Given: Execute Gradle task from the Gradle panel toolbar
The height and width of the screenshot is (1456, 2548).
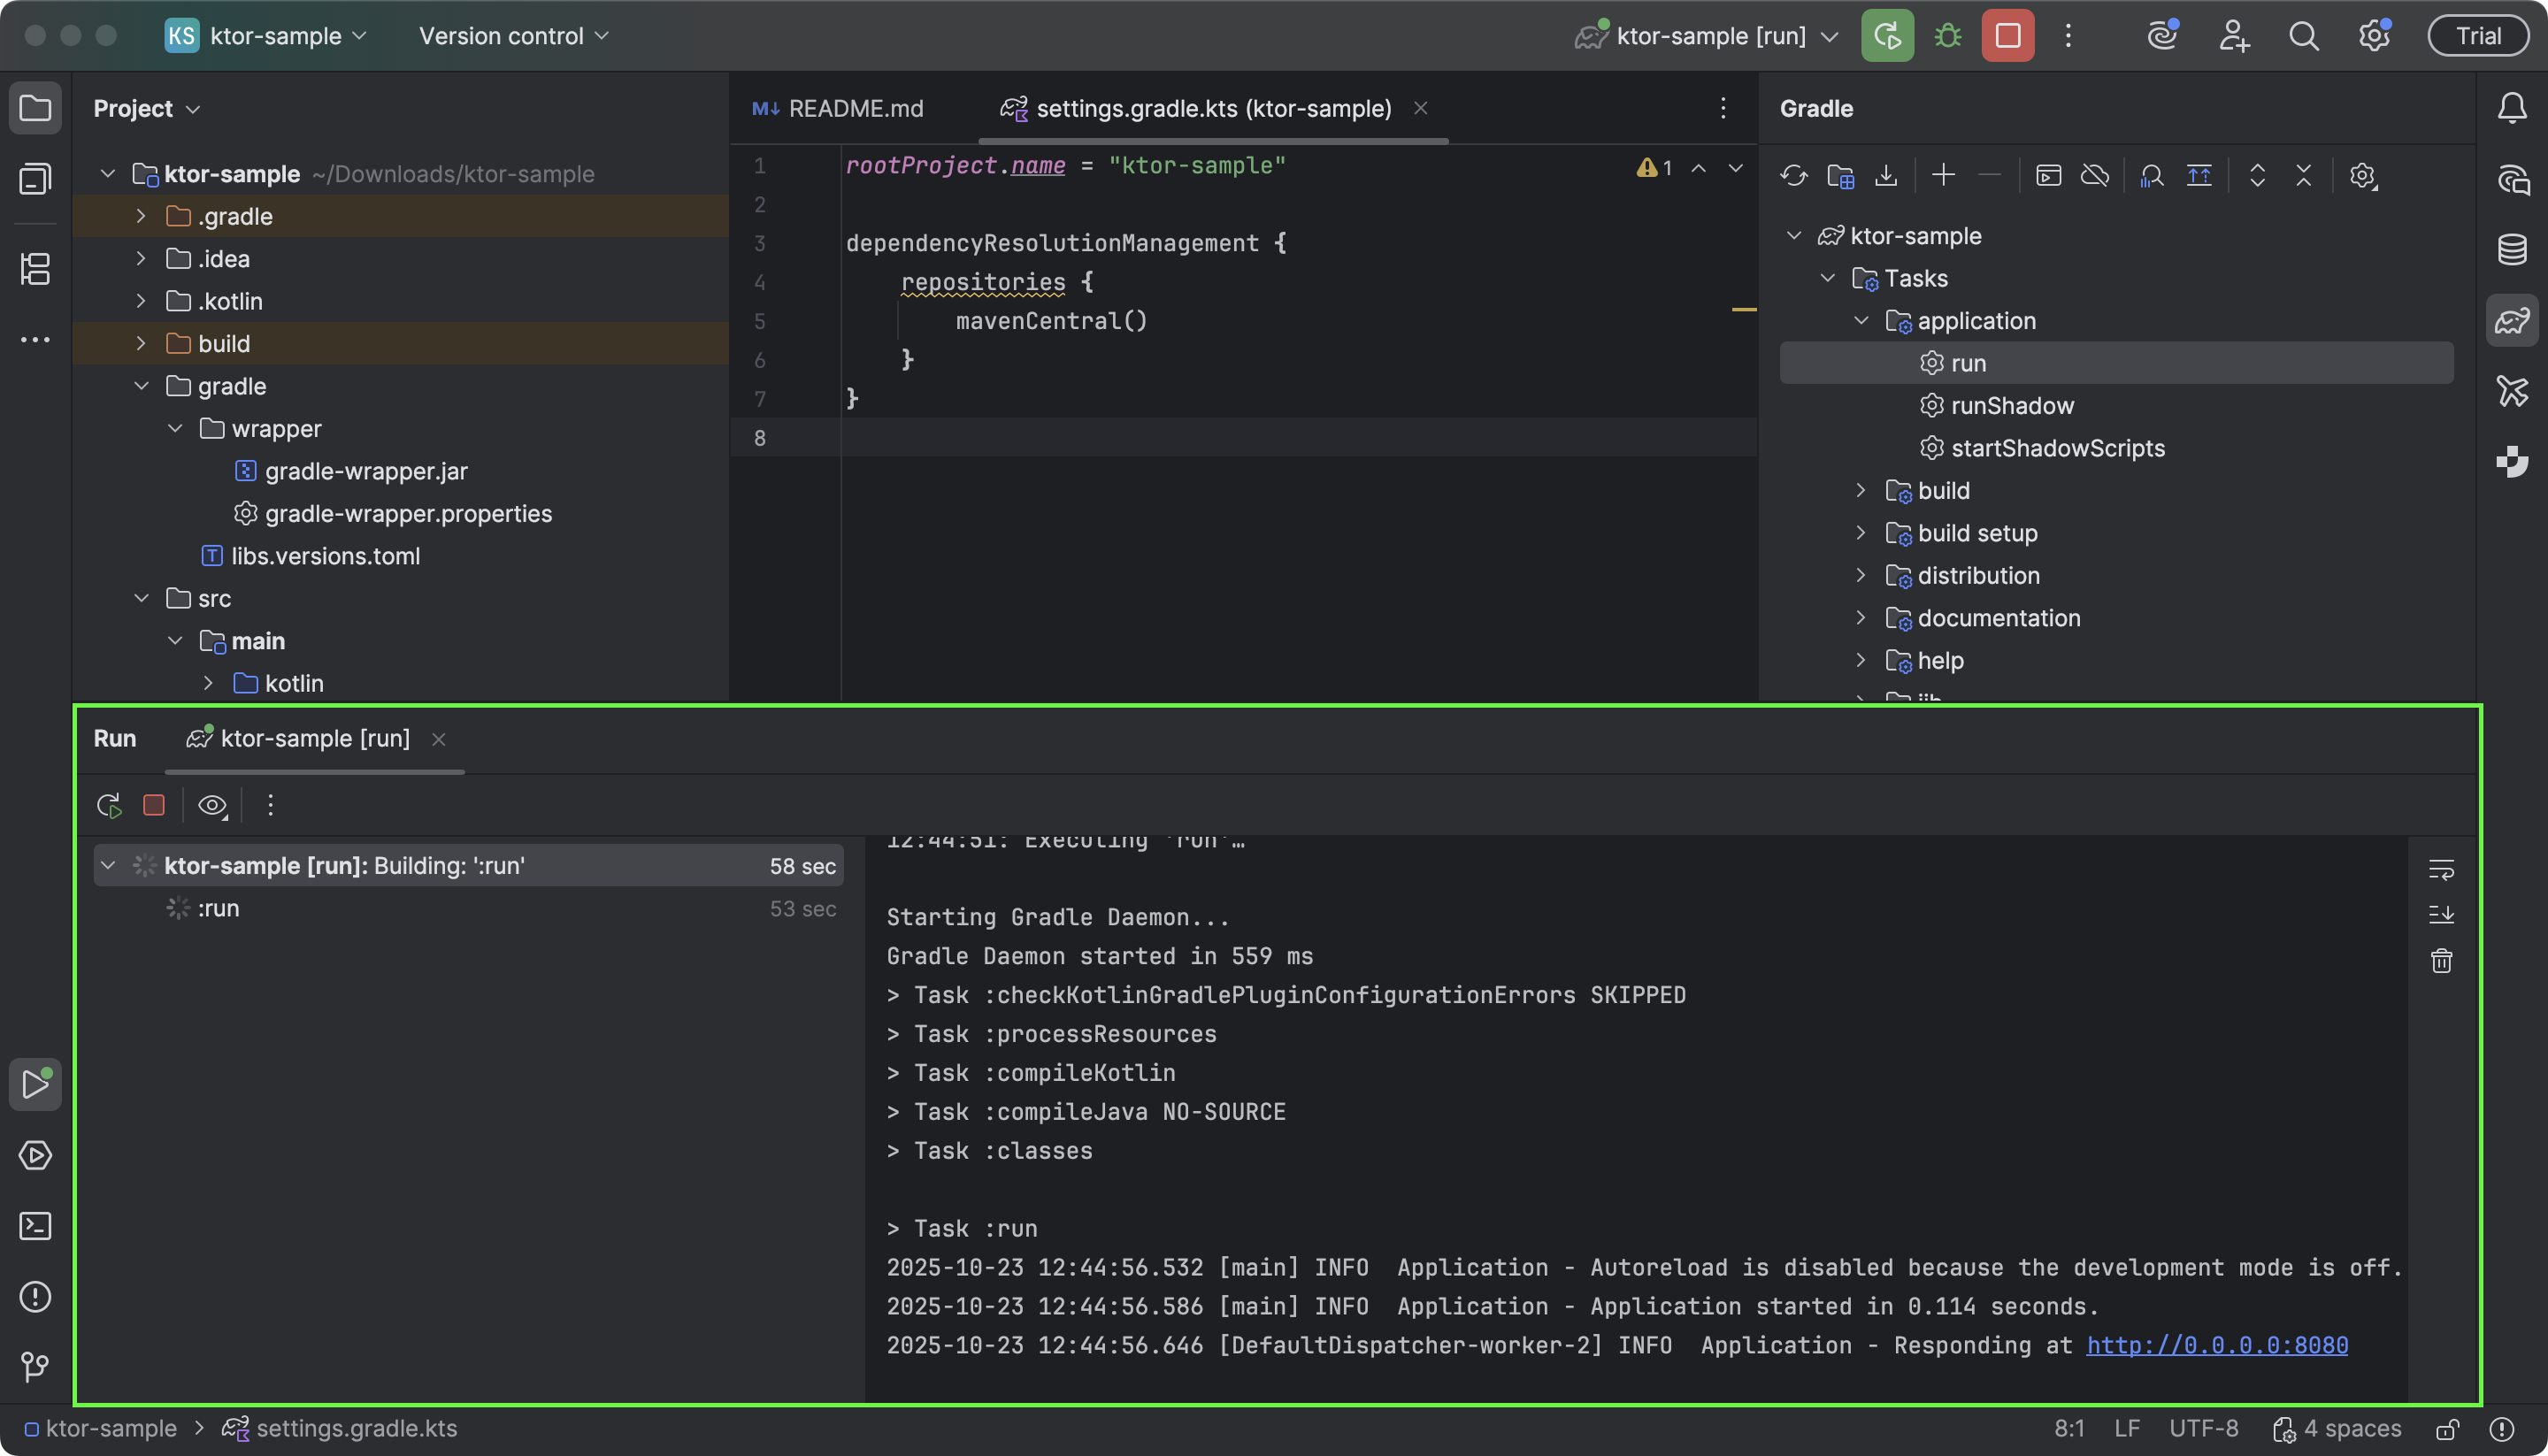Looking at the screenshot, I should click(x=2049, y=175).
